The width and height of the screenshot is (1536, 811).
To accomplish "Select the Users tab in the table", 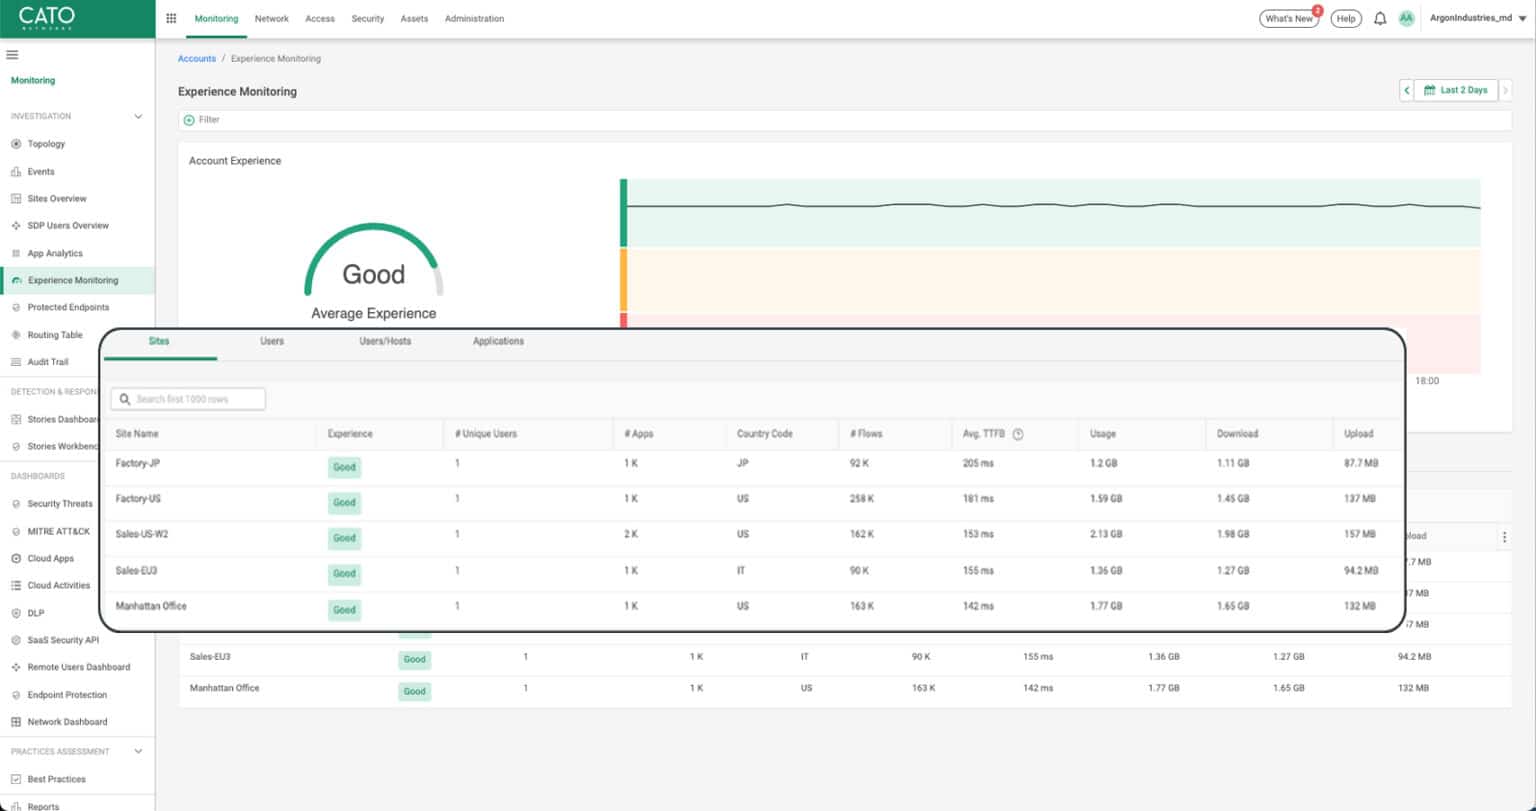I will click(271, 341).
